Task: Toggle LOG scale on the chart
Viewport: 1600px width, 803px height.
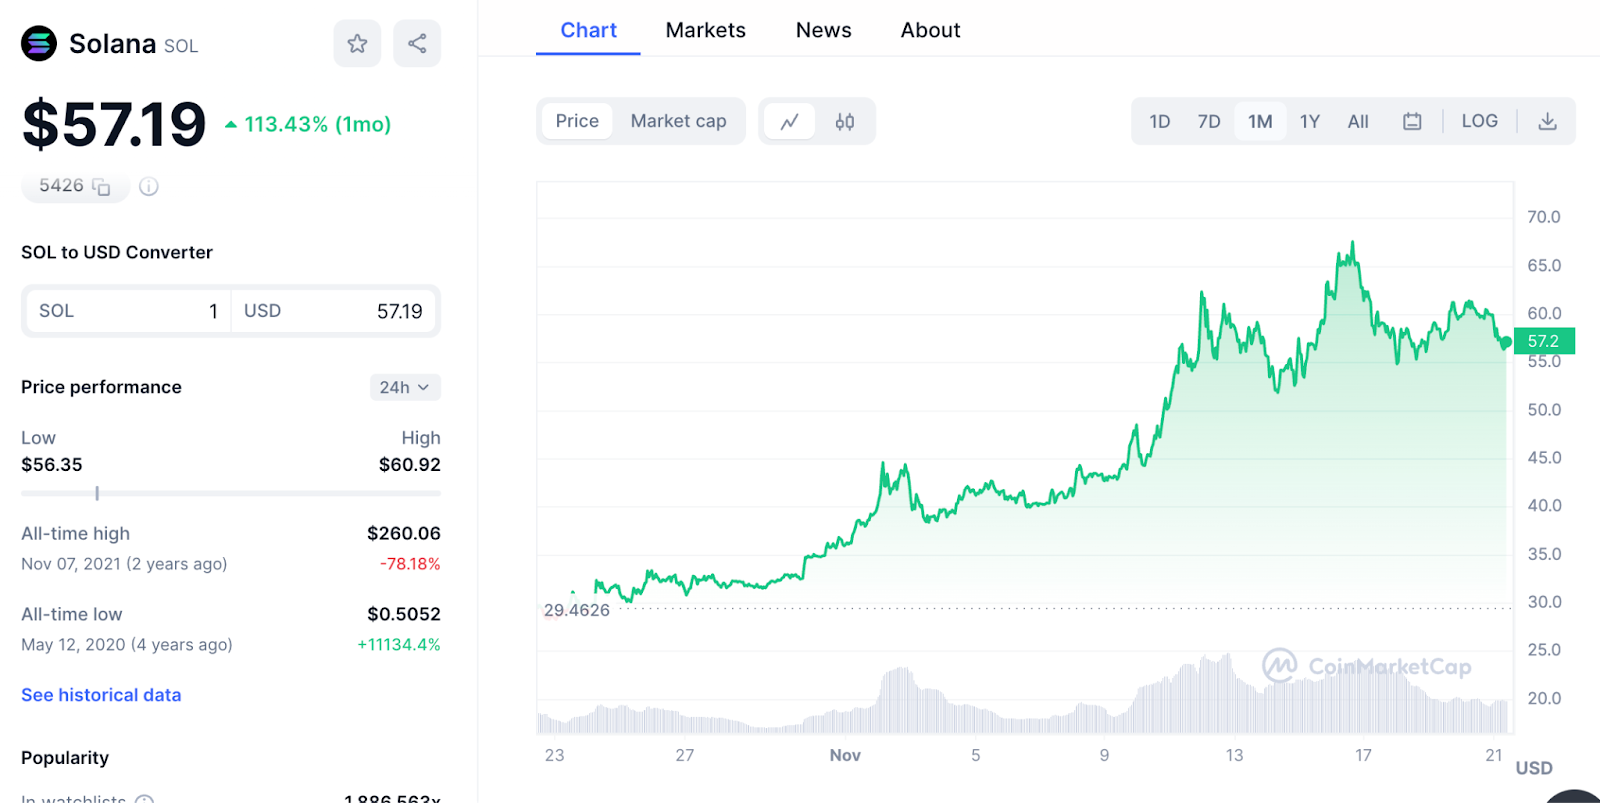Action: [x=1479, y=121]
